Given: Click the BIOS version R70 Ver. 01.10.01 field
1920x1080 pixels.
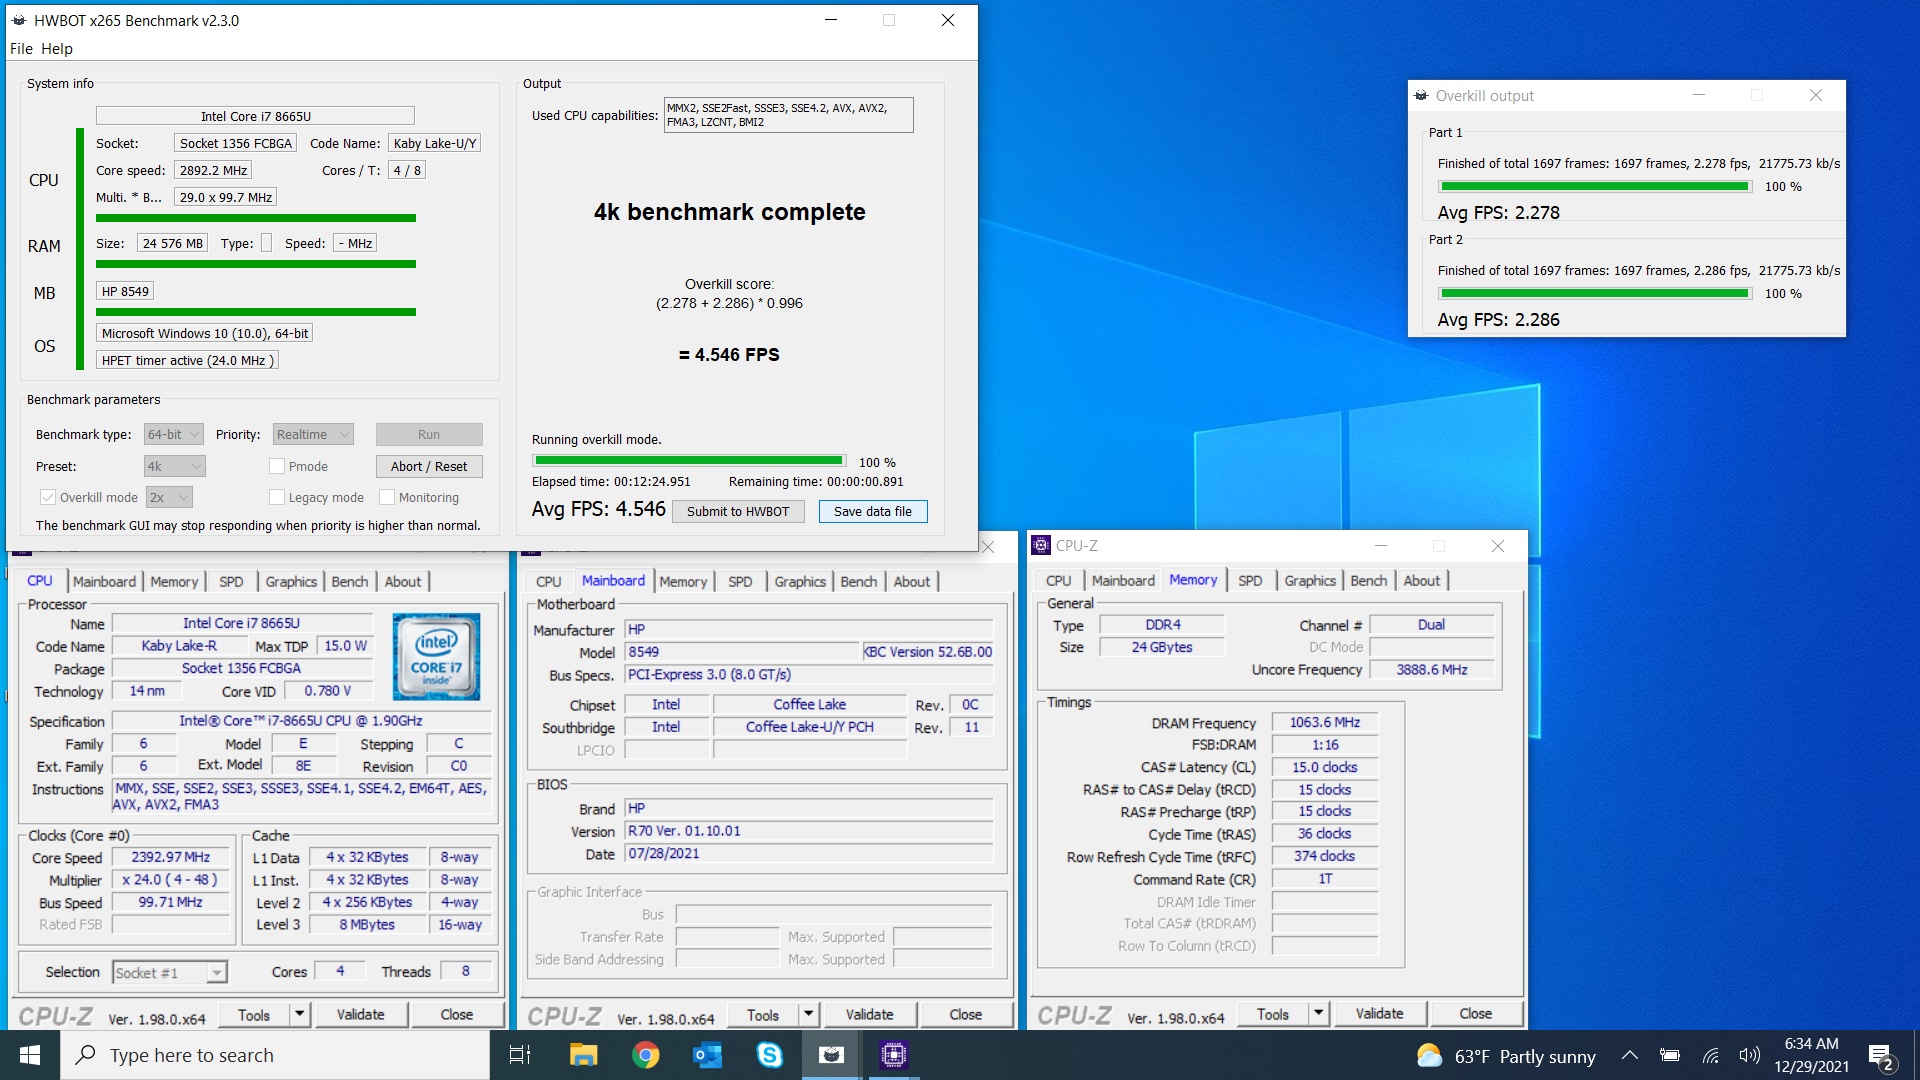Looking at the screenshot, I should 809,831.
